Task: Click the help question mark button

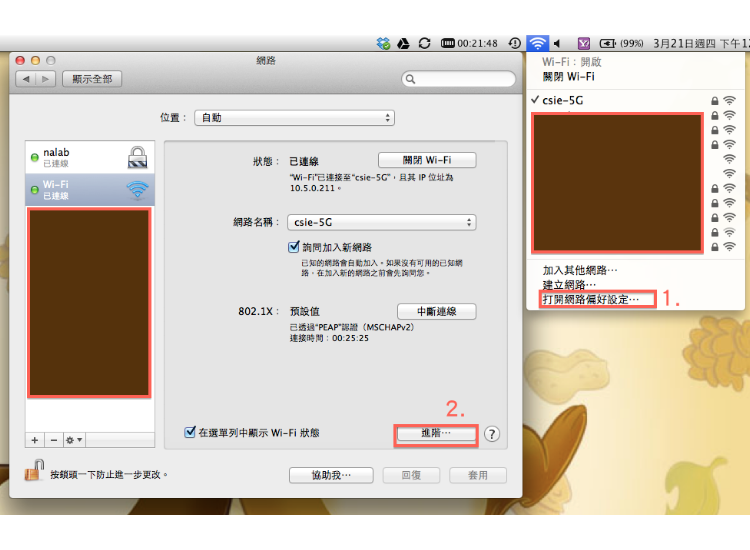Action: click(492, 434)
